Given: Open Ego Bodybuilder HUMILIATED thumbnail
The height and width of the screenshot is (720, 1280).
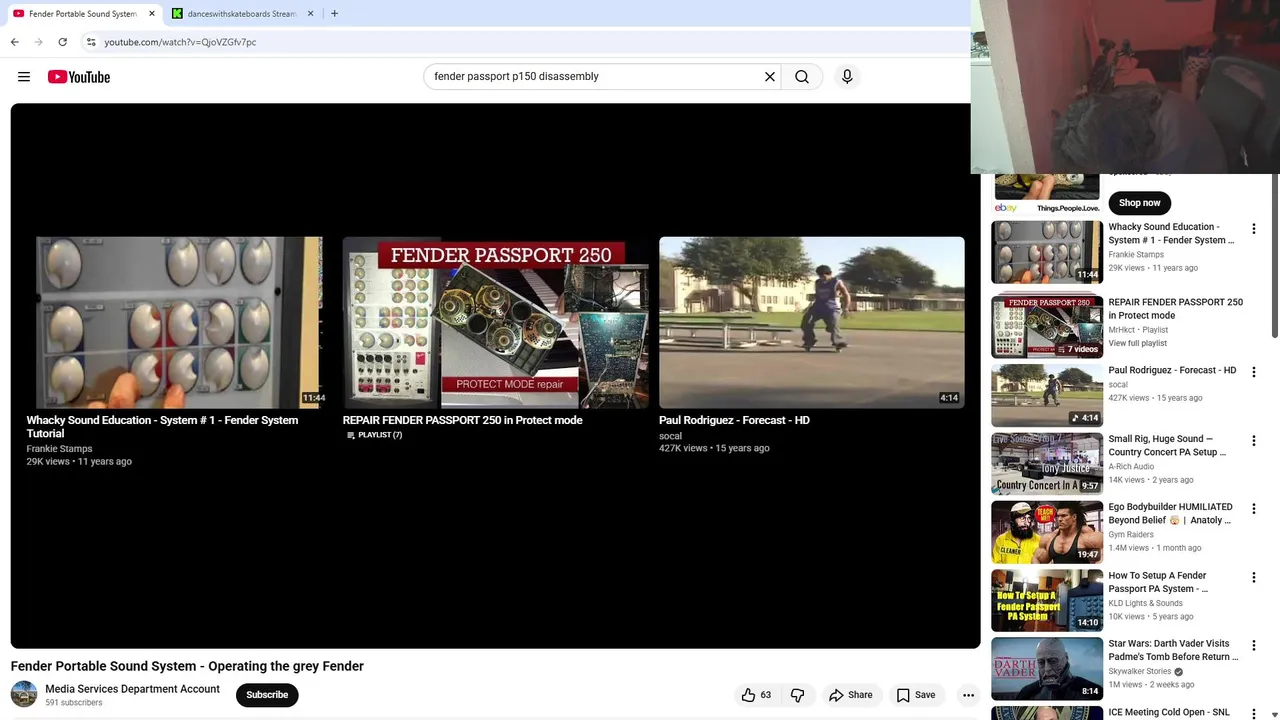Looking at the screenshot, I should click(1047, 532).
